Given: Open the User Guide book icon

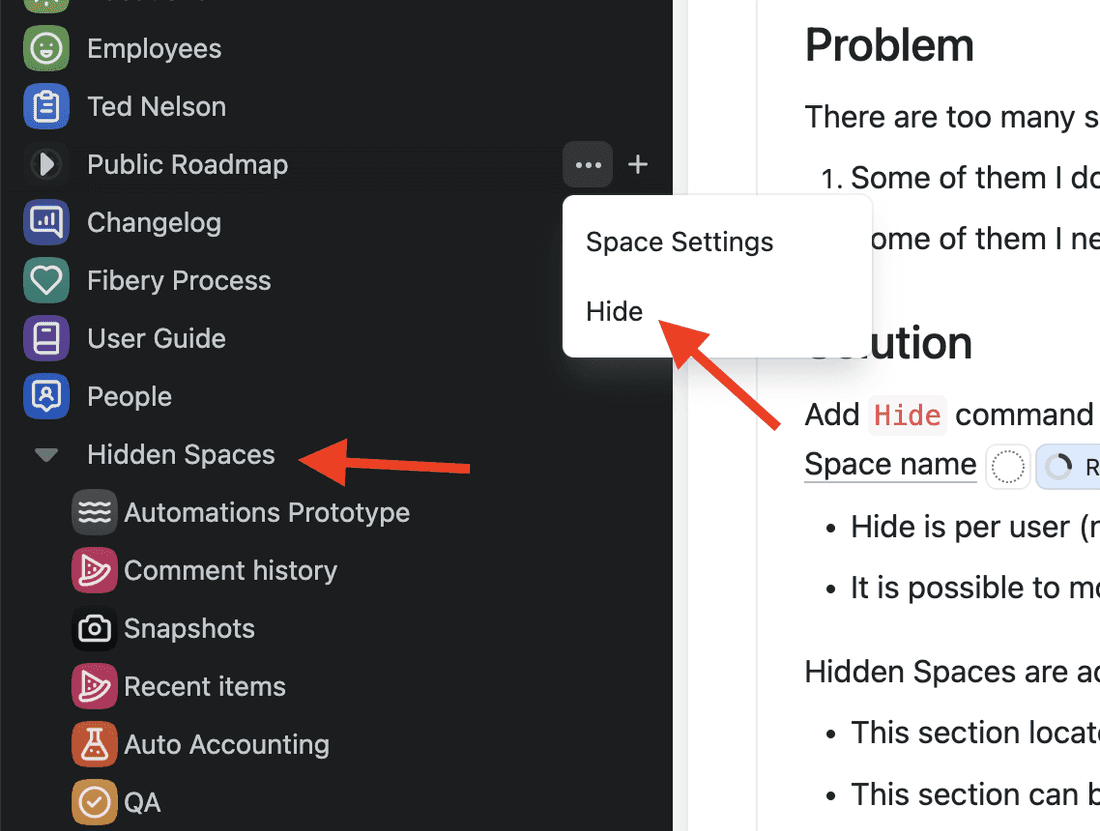Looking at the screenshot, I should pyautogui.click(x=46, y=338).
